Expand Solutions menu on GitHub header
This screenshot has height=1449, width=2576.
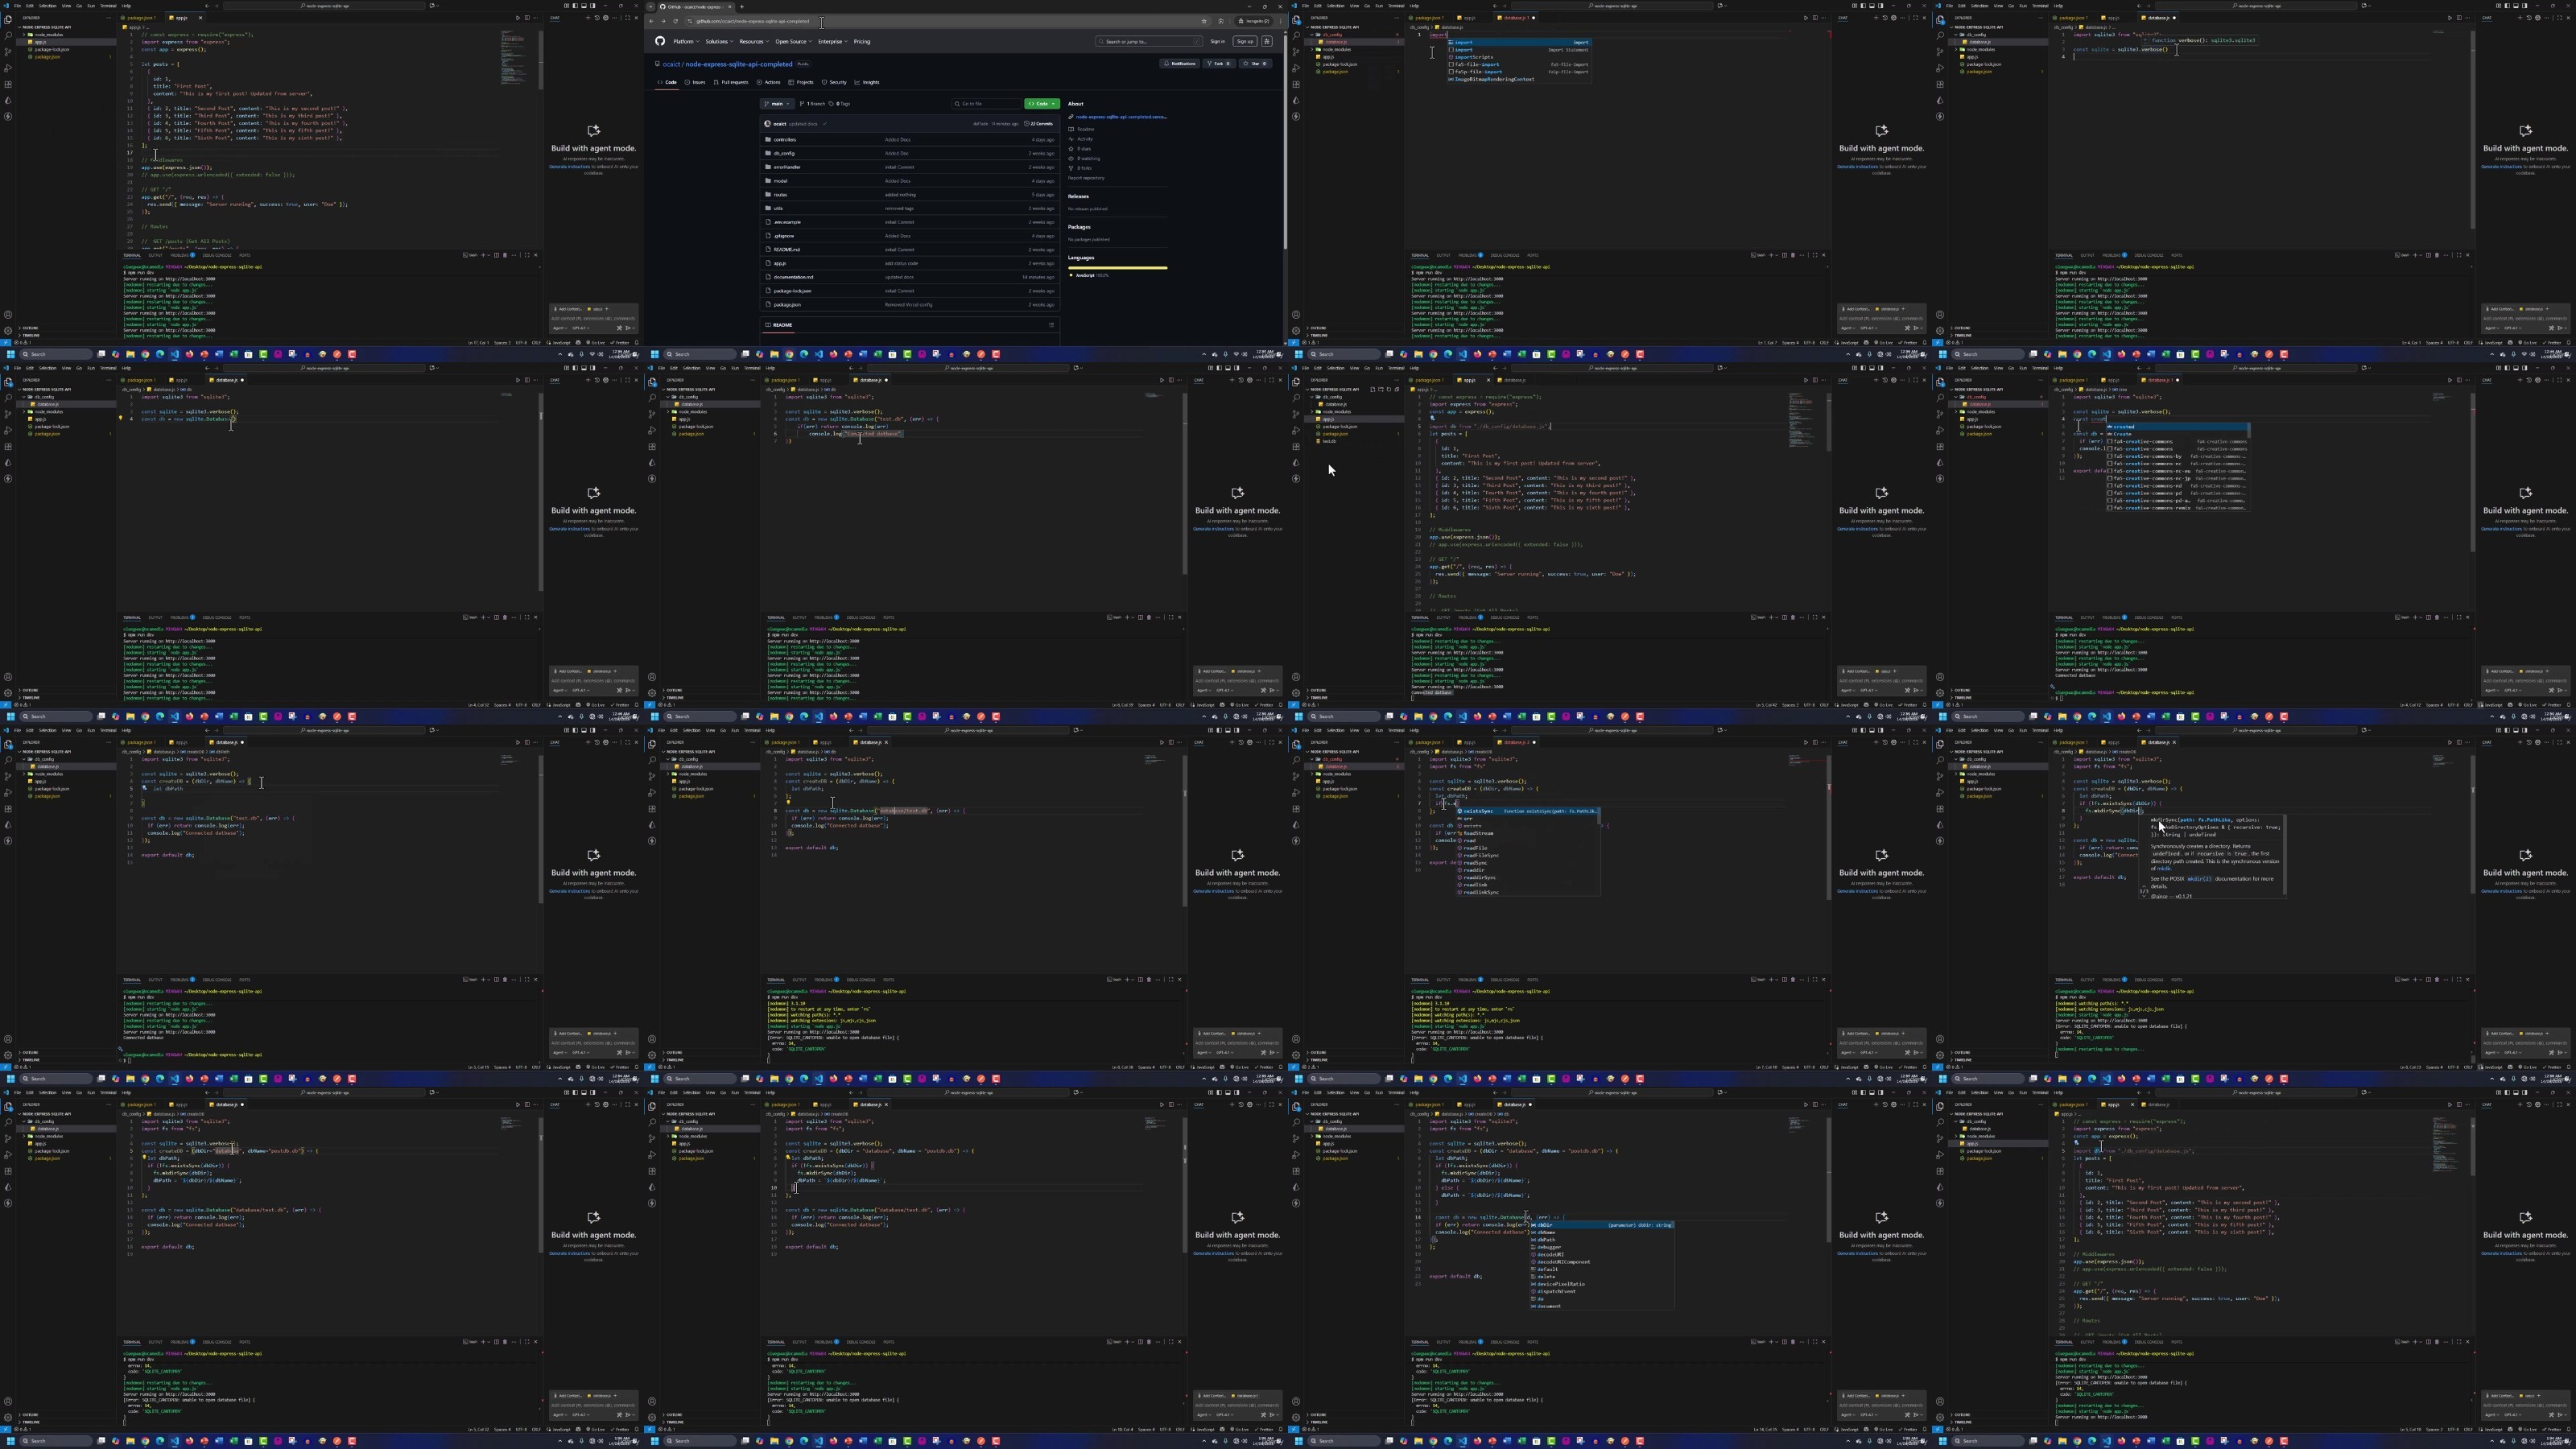[x=720, y=41]
